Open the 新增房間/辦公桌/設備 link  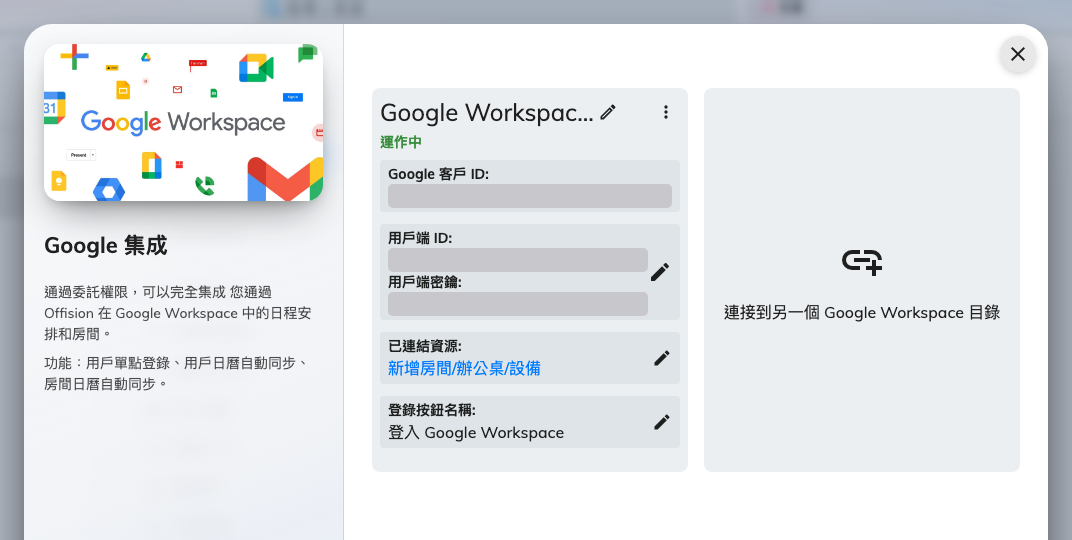464,368
